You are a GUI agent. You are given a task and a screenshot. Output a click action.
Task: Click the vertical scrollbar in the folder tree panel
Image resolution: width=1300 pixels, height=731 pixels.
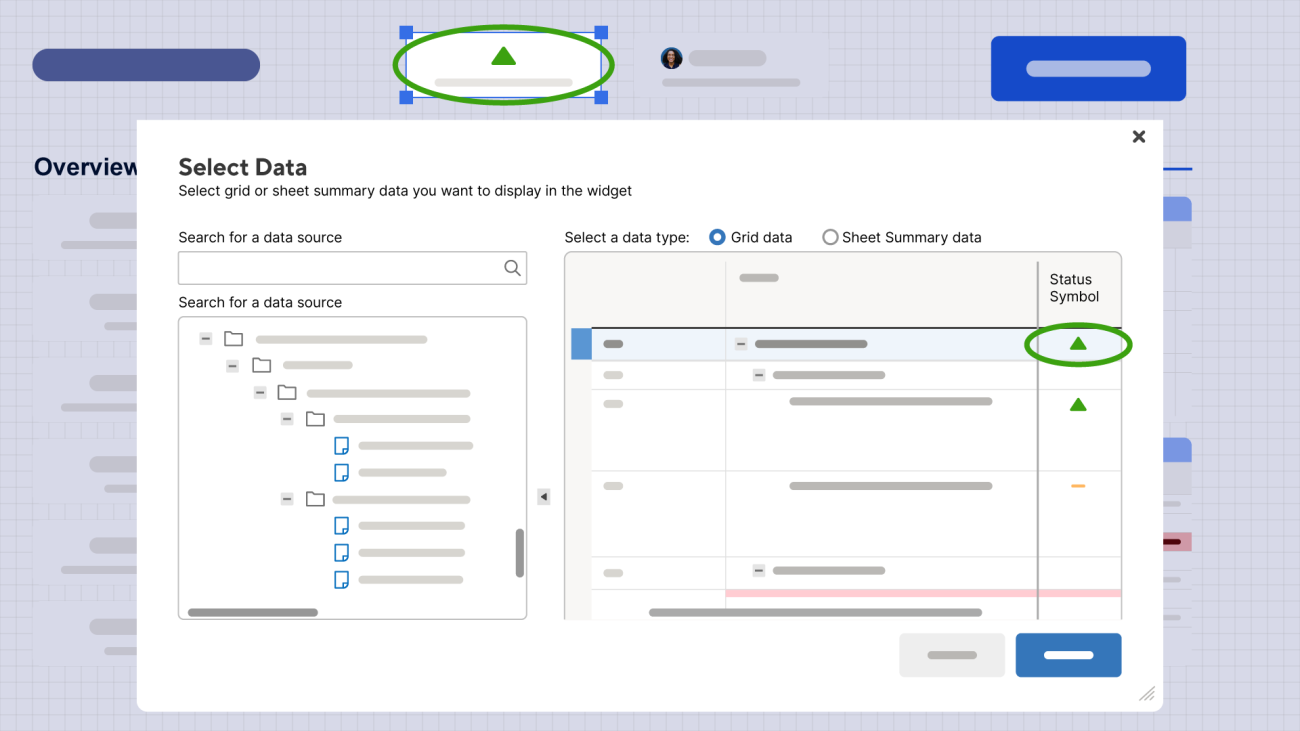520,555
